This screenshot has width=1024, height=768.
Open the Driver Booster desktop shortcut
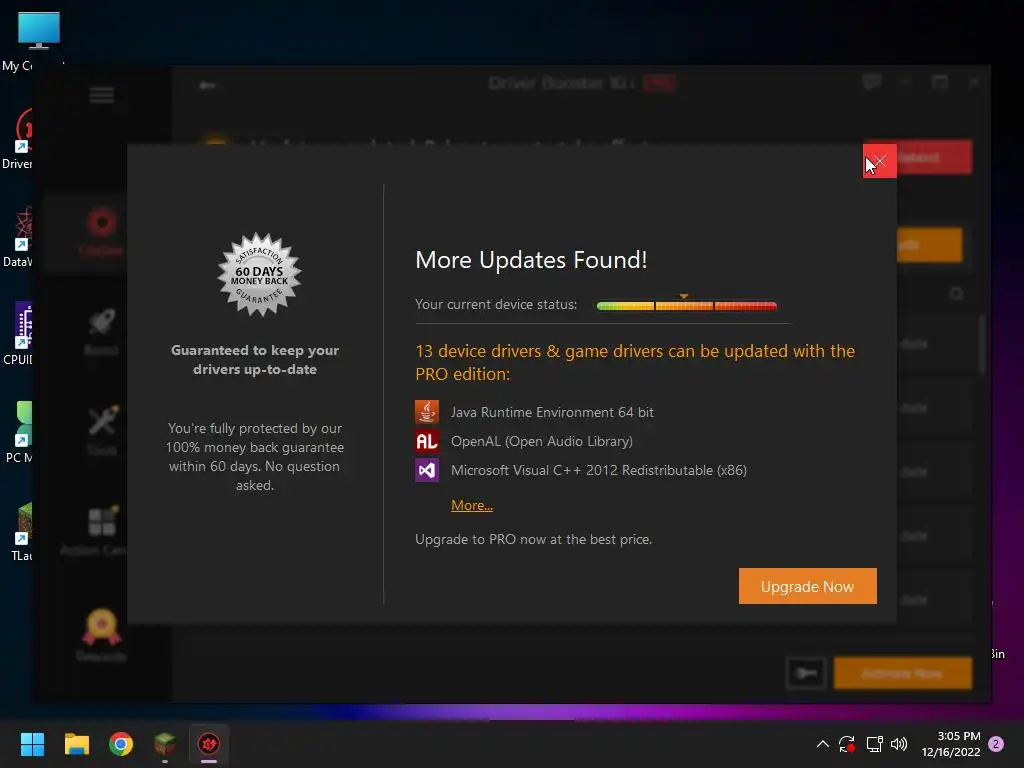coord(18,139)
